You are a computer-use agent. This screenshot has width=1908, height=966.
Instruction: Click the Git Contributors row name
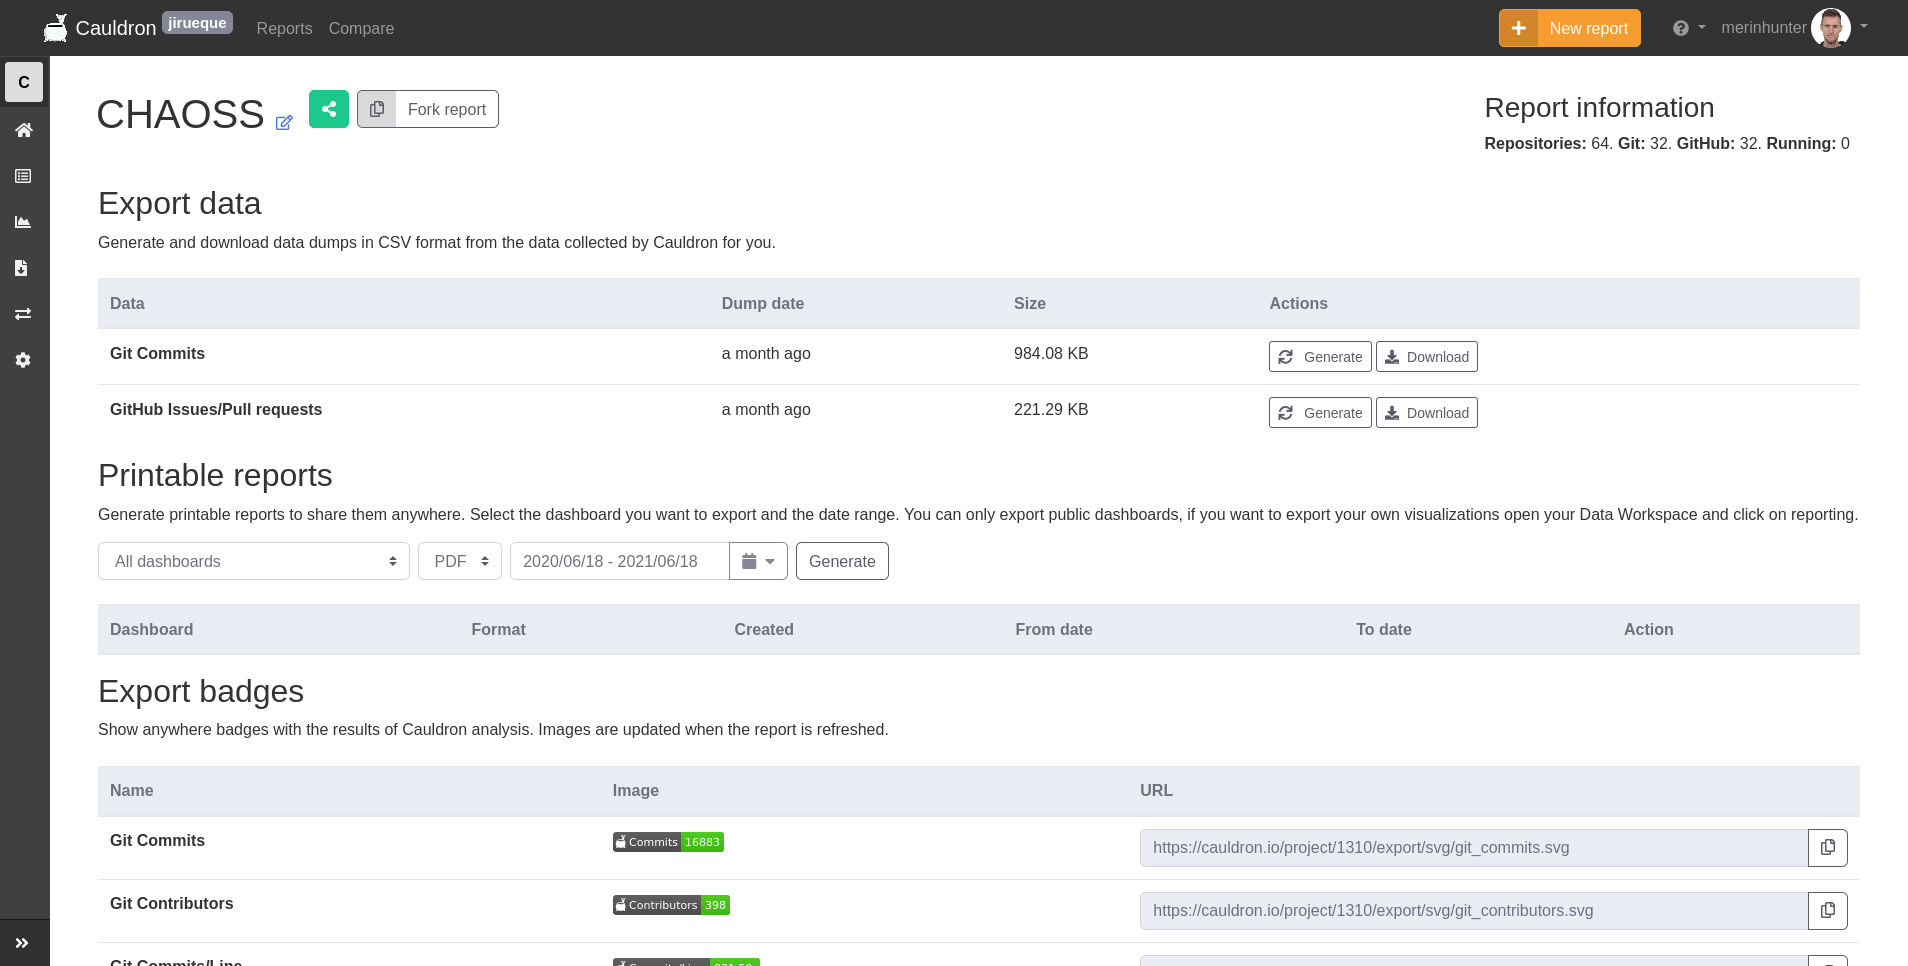172,903
